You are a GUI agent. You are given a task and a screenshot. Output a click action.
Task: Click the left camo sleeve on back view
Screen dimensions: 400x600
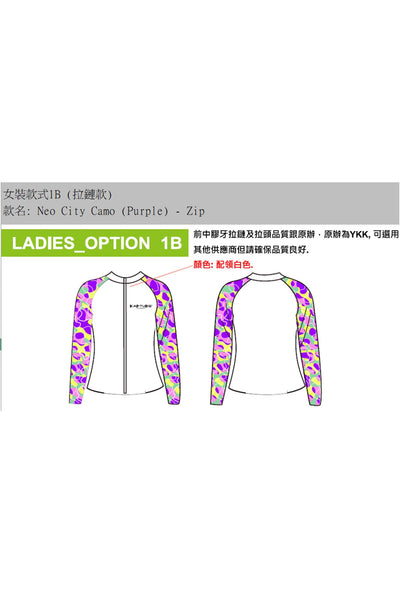tap(227, 339)
